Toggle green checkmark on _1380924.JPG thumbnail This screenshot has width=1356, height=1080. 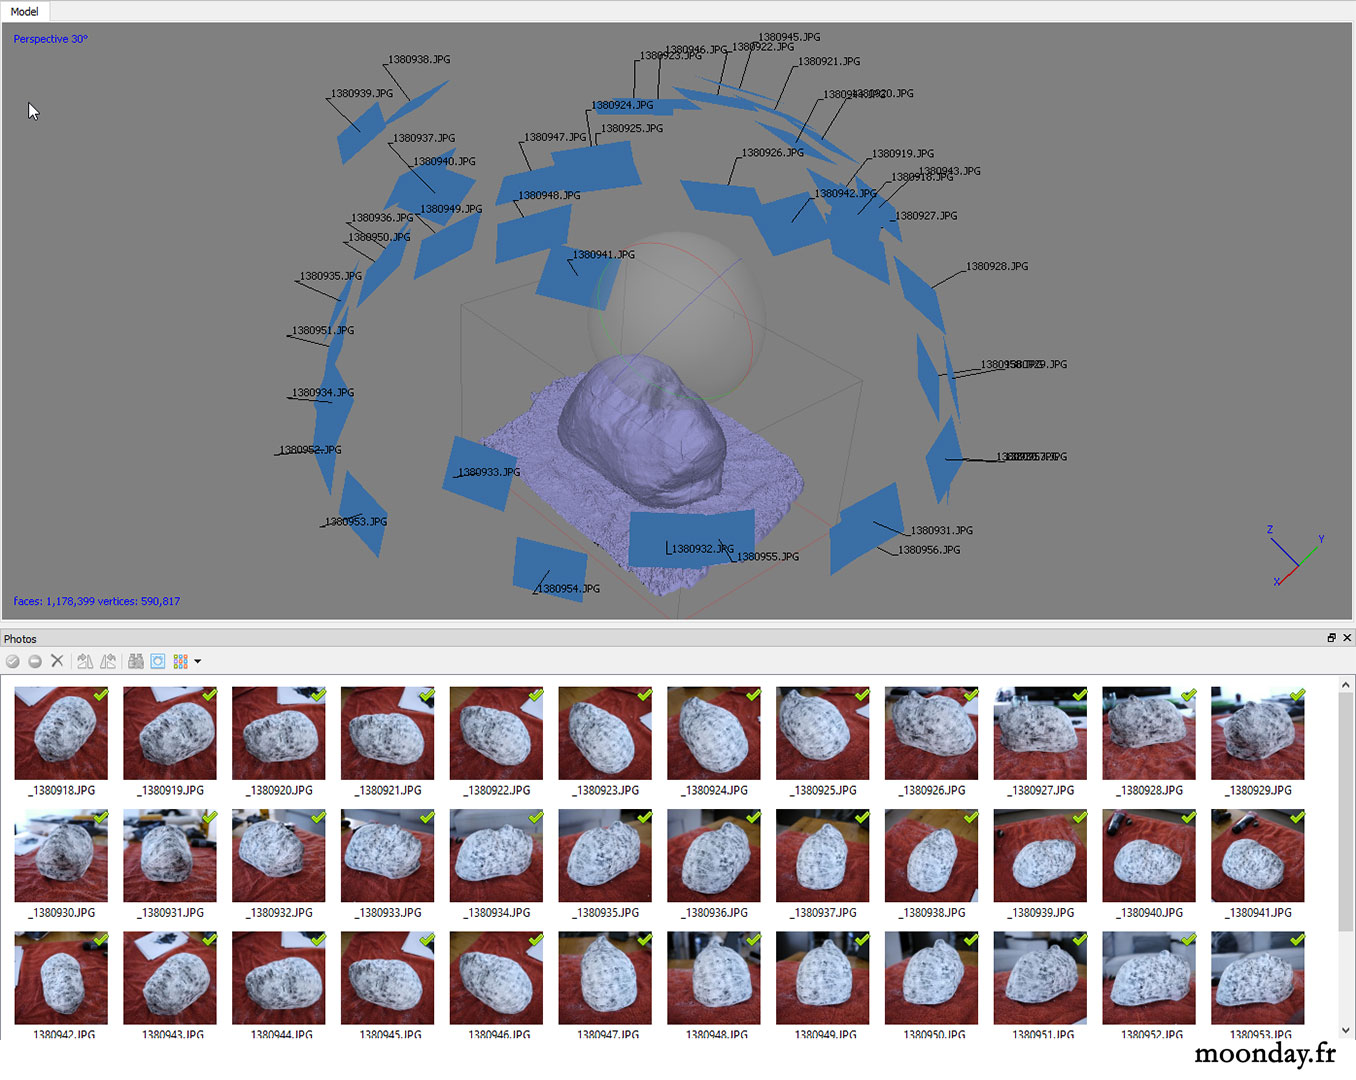click(x=753, y=694)
